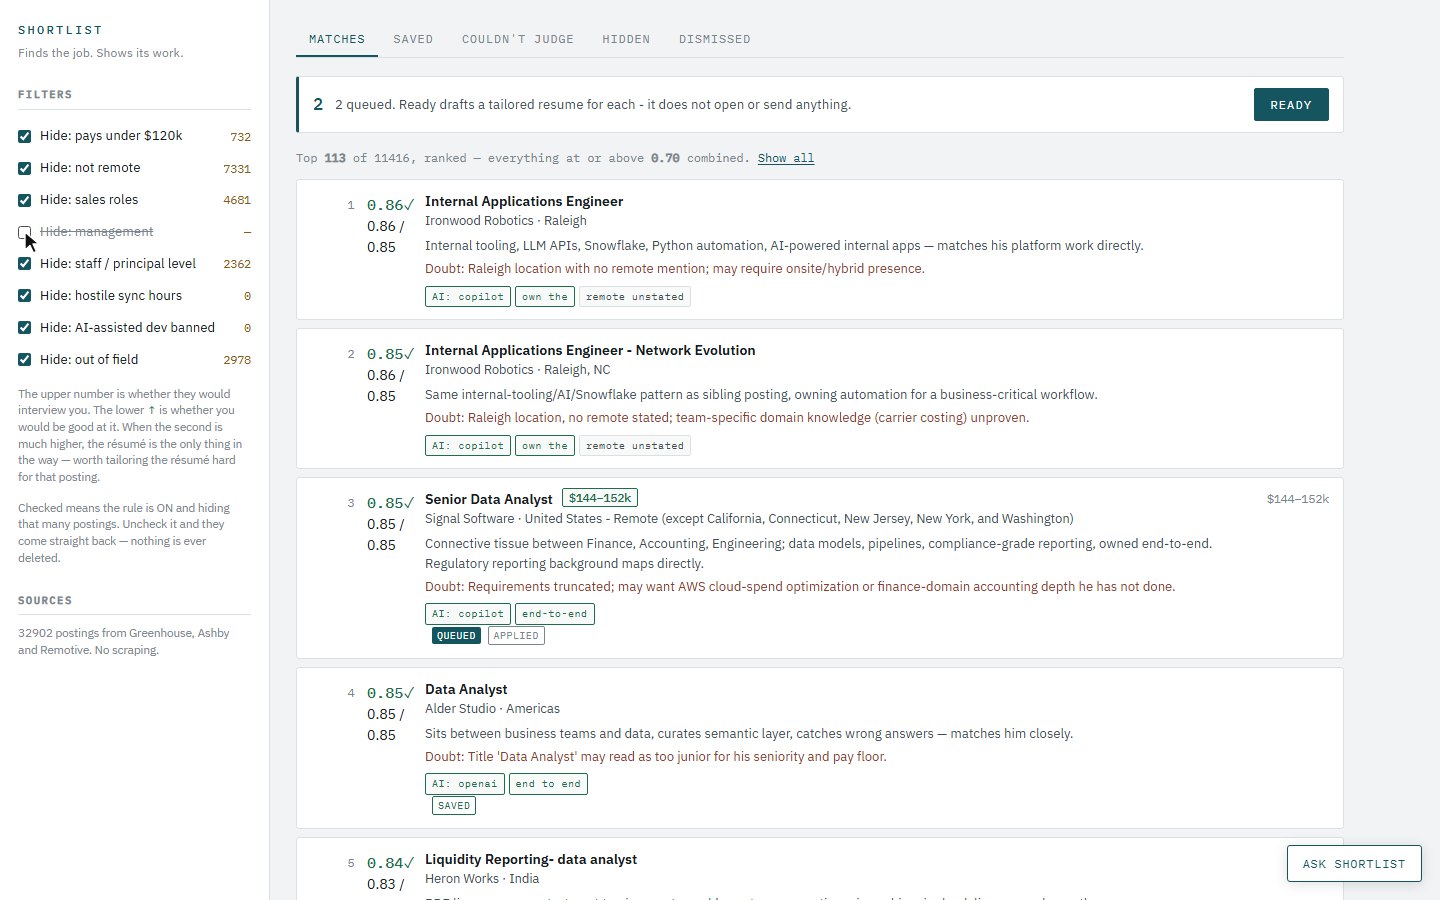Viewport: 1440px width, 900px height.
Task: Click 'Alder Studio · Americas' company line
Action: pyautogui.click(x=492, y=709)
